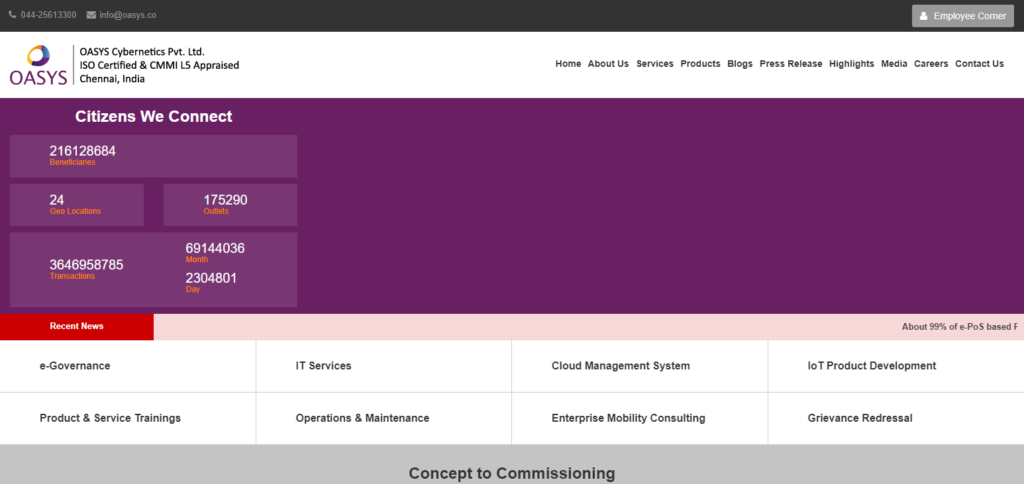
Task: Go to Home in the navigation
Action: [568, 64]
